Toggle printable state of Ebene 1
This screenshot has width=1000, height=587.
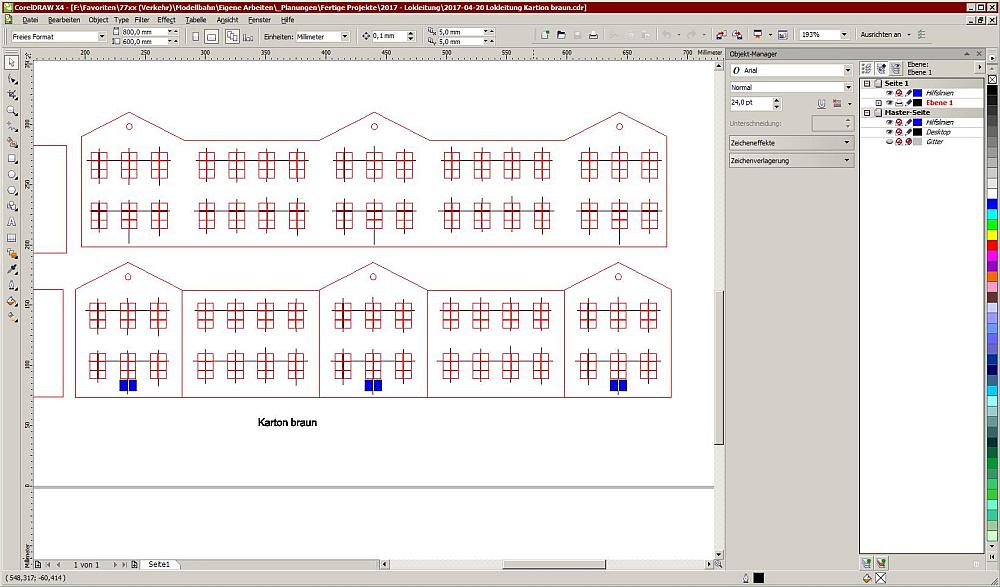[899, 103]
